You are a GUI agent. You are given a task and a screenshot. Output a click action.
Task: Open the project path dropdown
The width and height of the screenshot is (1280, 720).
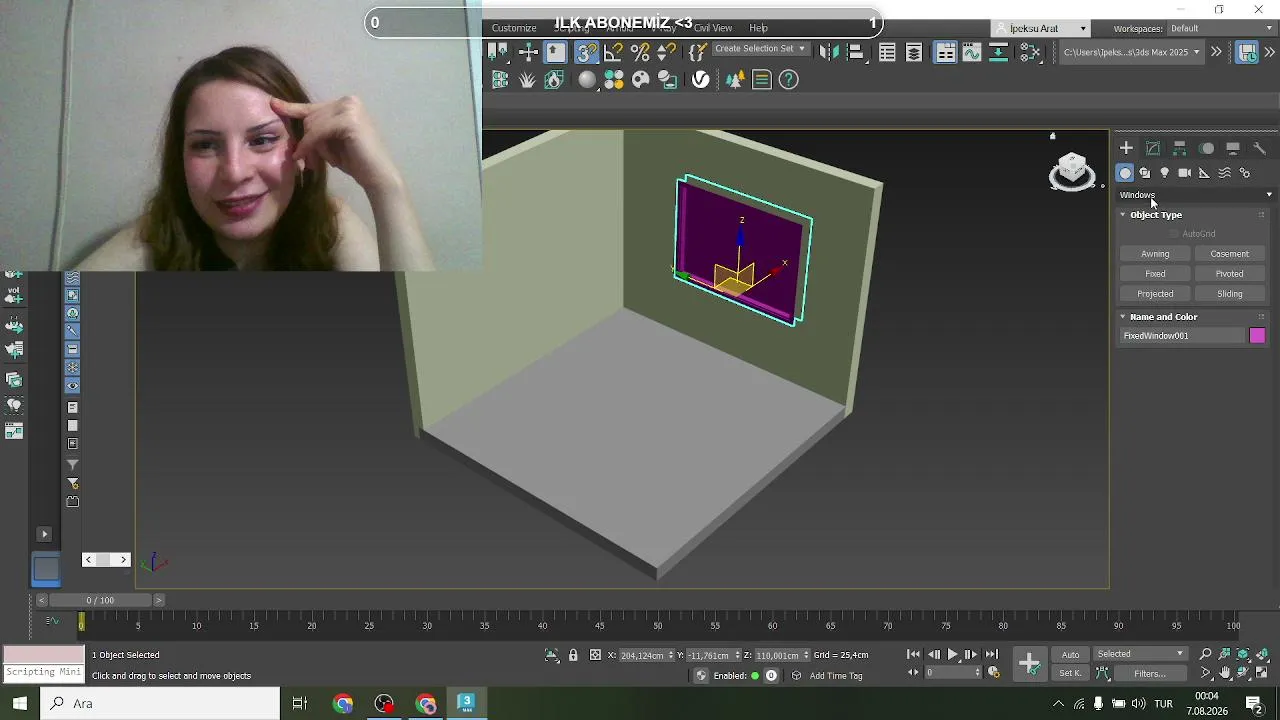1132,52
